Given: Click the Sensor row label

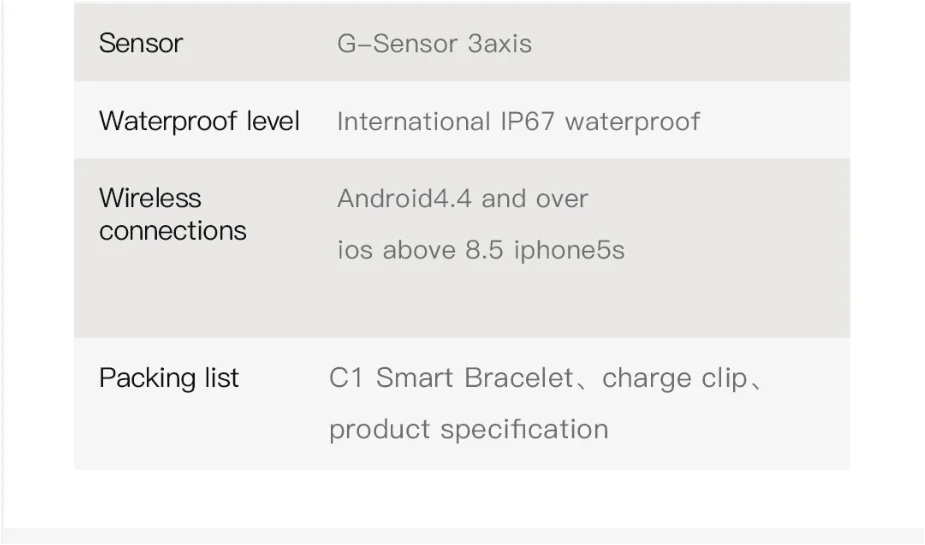Looking at the screenshot, I should coord(141,43).
